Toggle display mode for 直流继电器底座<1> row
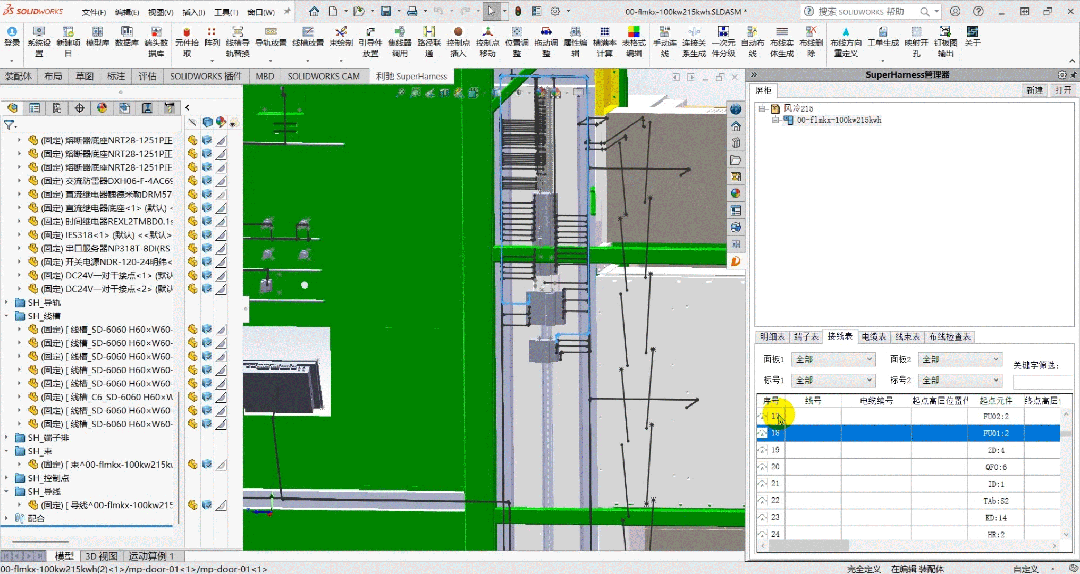 207,207
